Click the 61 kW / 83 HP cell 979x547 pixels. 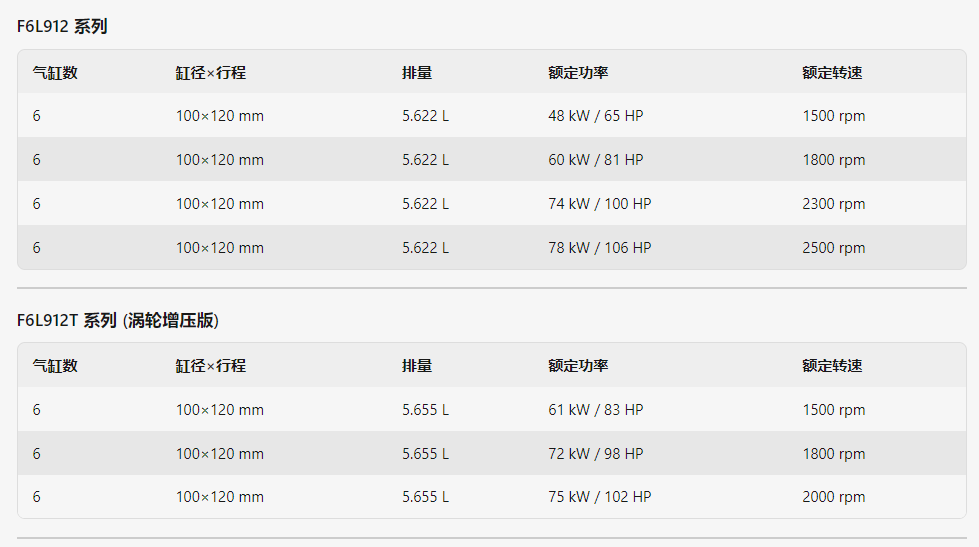tap(596, 410)
